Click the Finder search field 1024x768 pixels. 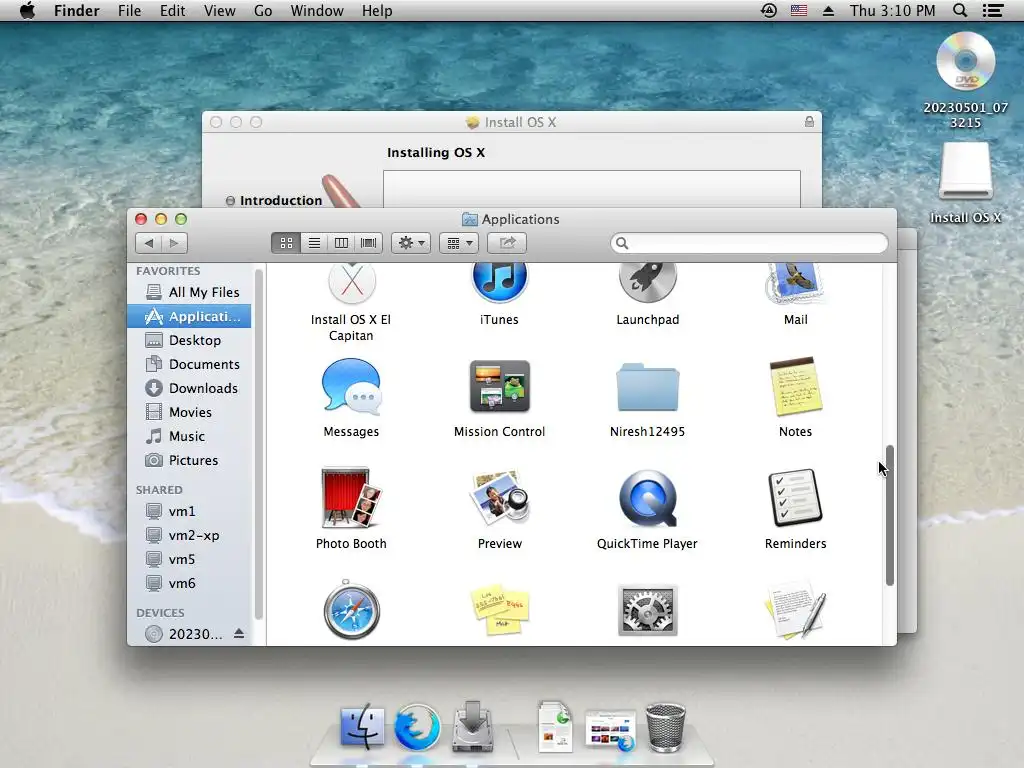(x=749, y=243)
